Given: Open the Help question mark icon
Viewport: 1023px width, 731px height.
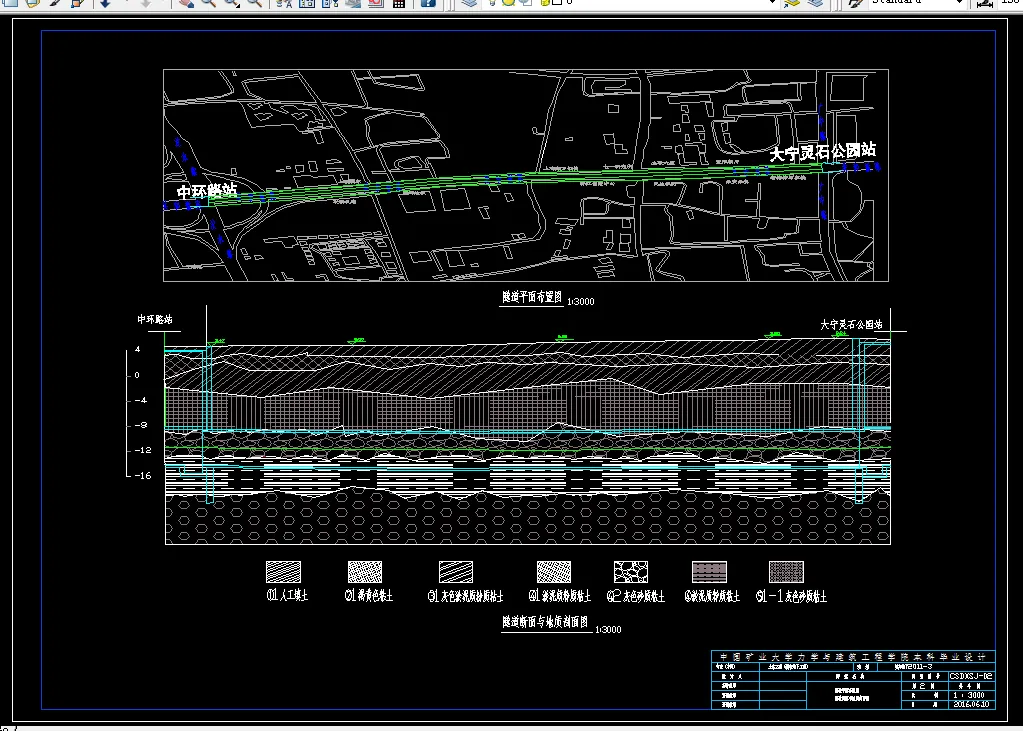Looking at the screenshot, I should (x=427, y=3).
